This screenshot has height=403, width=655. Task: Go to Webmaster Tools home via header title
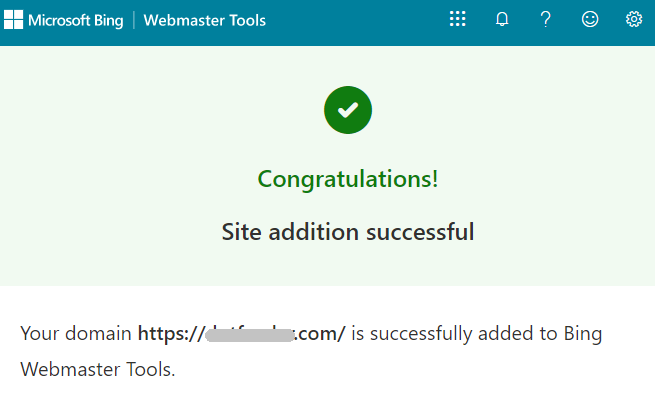[205, 20]
